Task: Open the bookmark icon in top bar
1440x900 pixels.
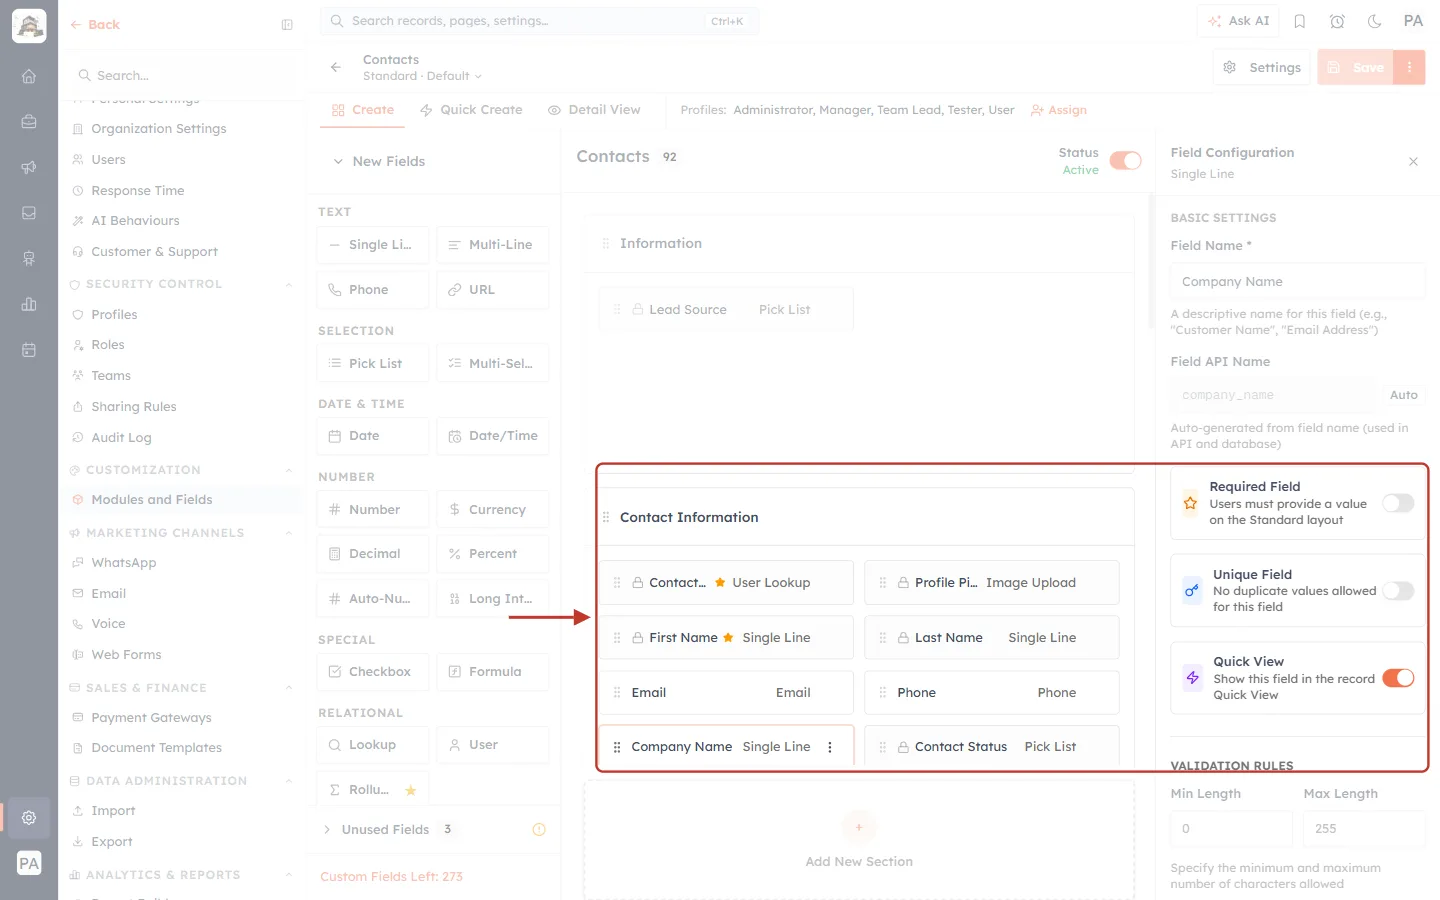Action: [1300, 21]
